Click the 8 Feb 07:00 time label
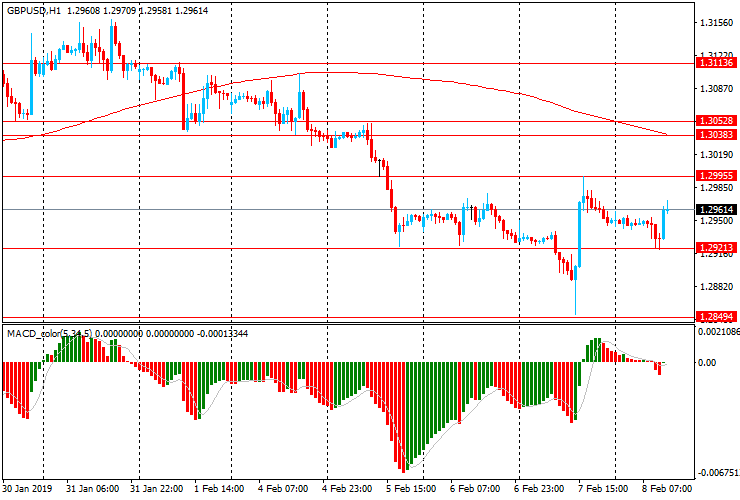This screenshot has width=740, height=500. point(665,490)
